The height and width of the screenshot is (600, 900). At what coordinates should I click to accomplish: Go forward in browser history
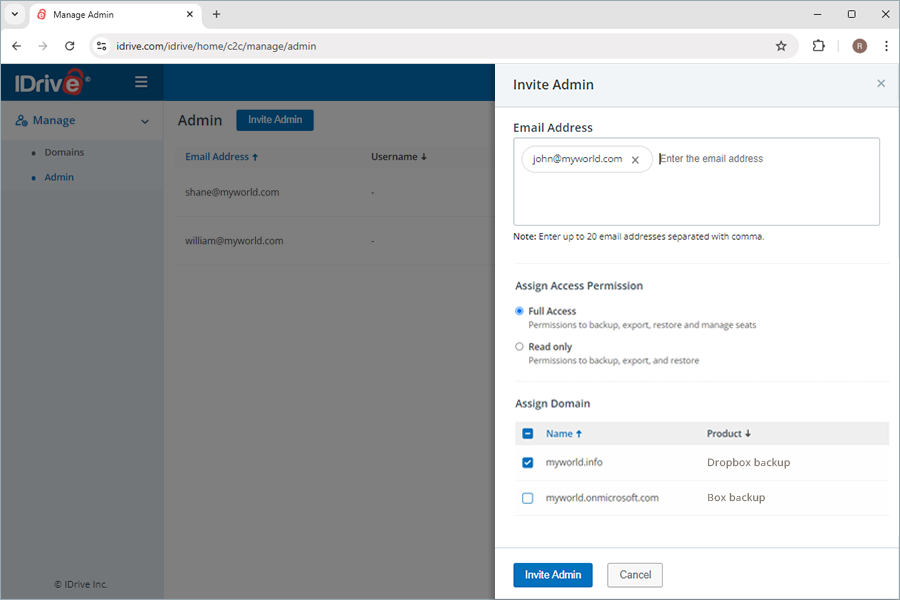(43, 46)
